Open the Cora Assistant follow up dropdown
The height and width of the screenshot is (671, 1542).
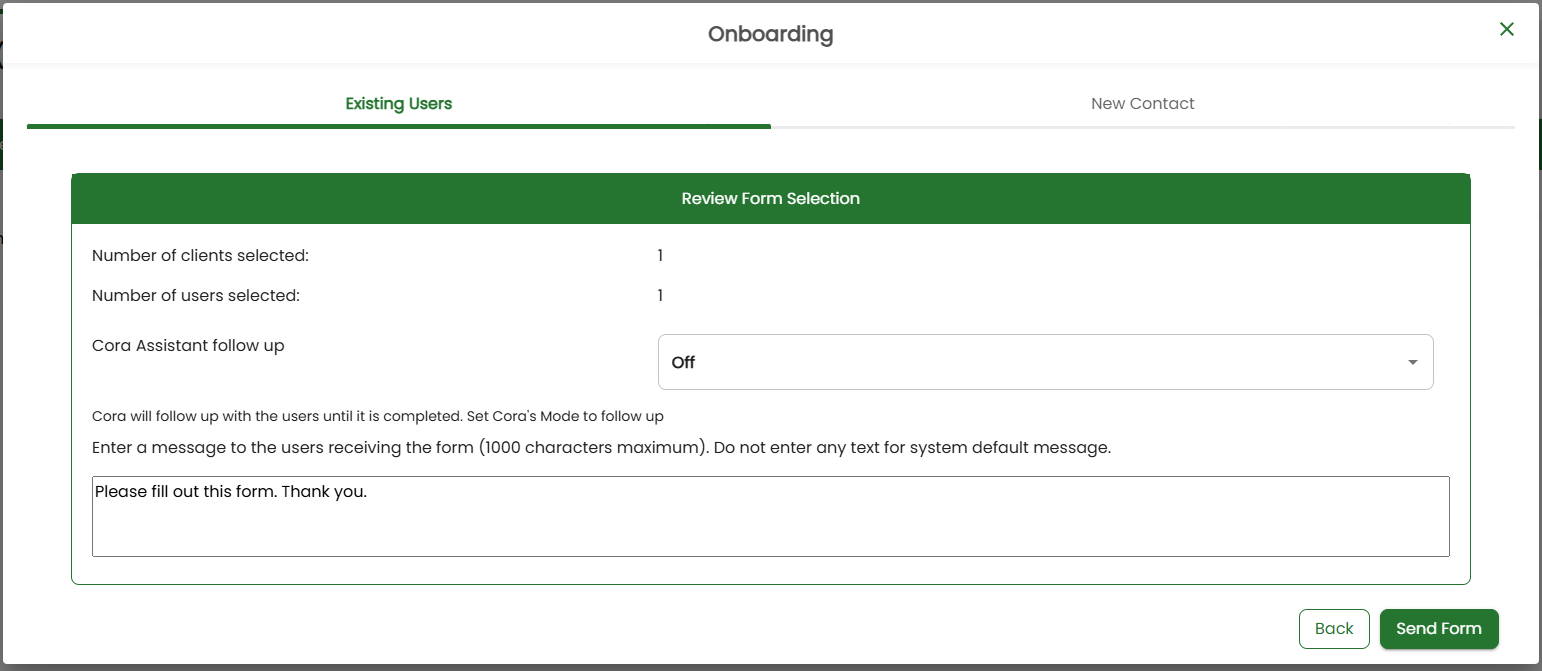(1044, 362)
